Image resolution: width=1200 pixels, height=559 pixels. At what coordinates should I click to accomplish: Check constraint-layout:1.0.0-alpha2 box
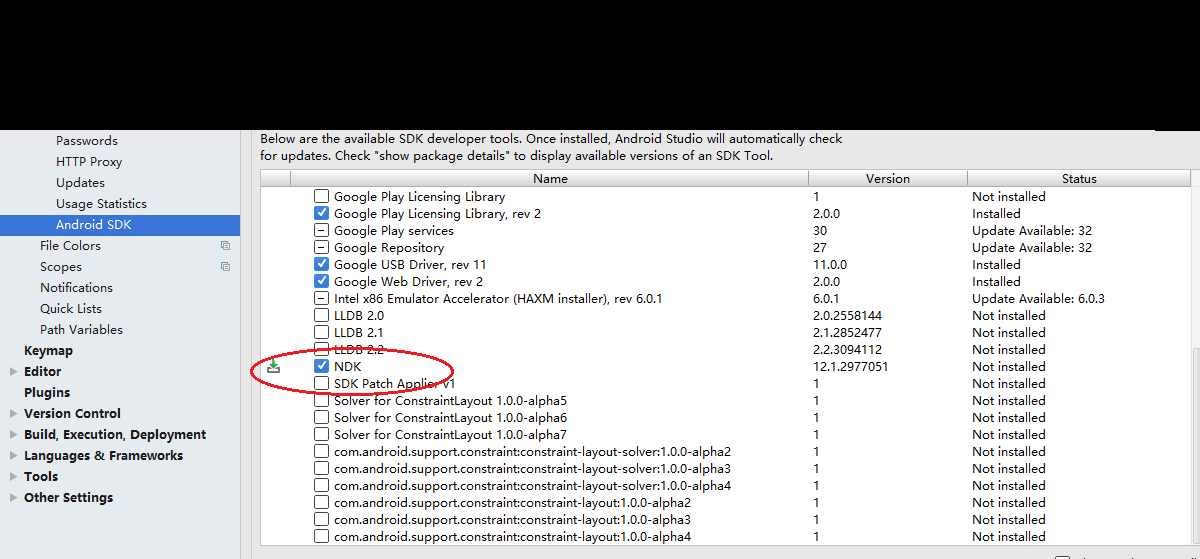[x=321, y=503]
